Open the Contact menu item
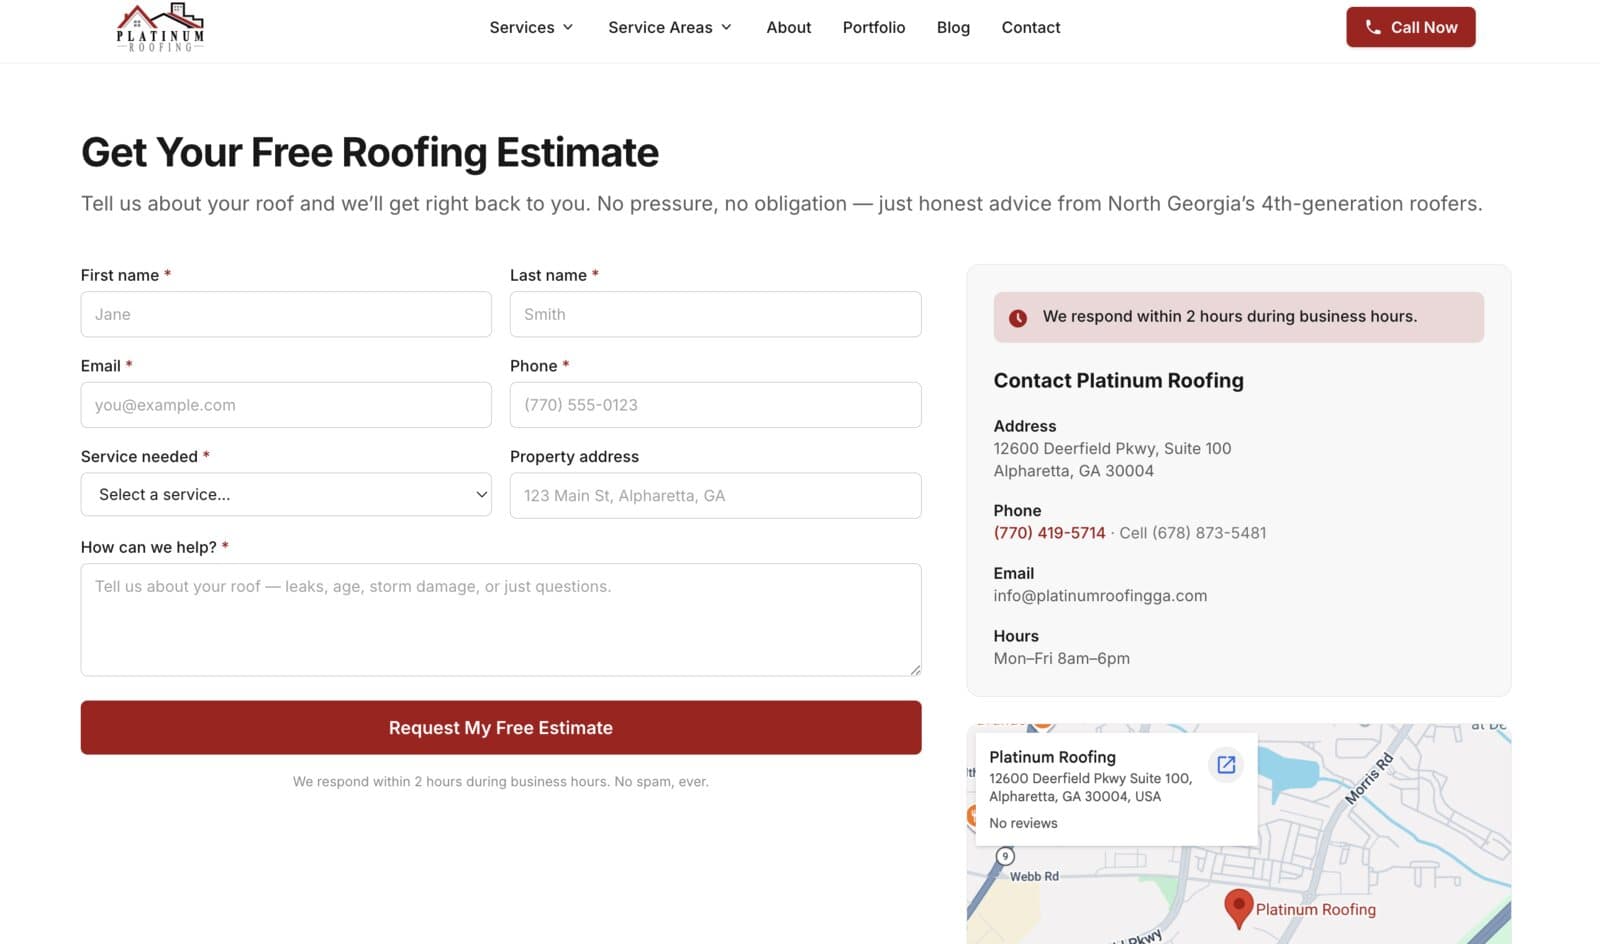Screen dimensions: 1600x944 (x=1031, y=27)
